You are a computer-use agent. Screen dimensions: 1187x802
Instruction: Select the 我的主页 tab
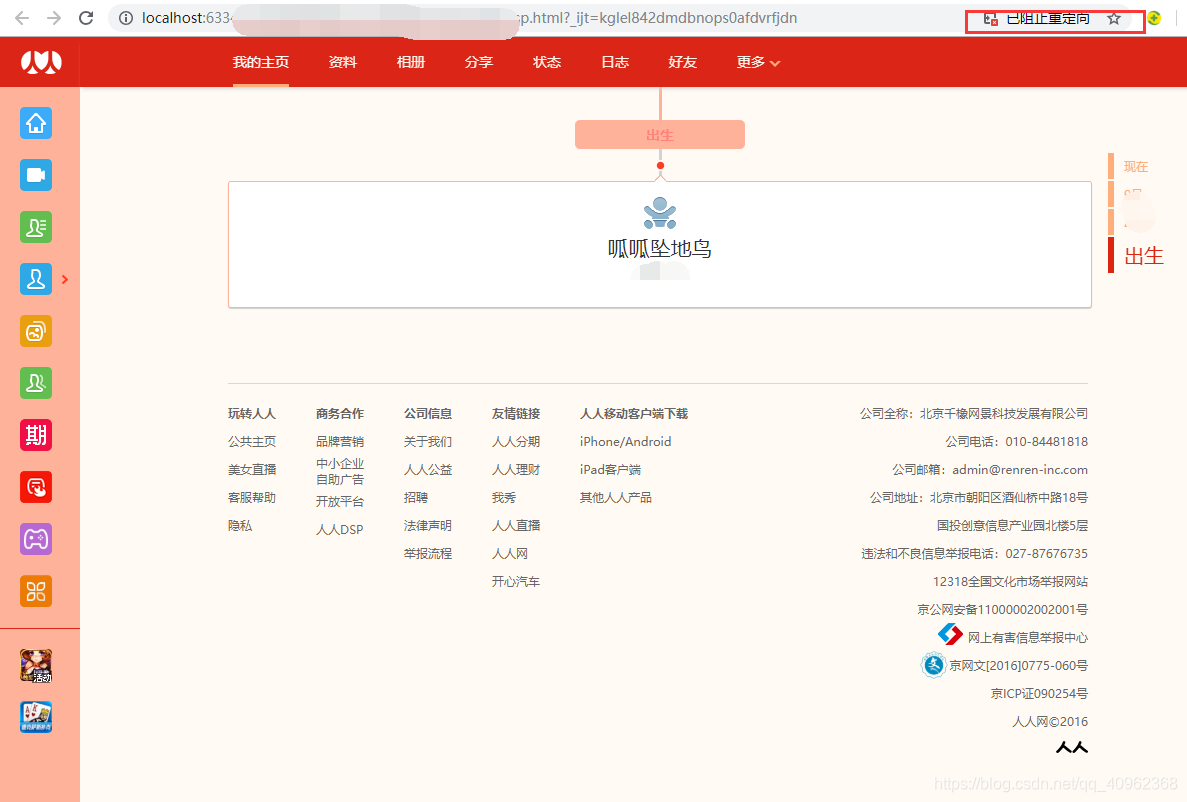coord(260,62)
